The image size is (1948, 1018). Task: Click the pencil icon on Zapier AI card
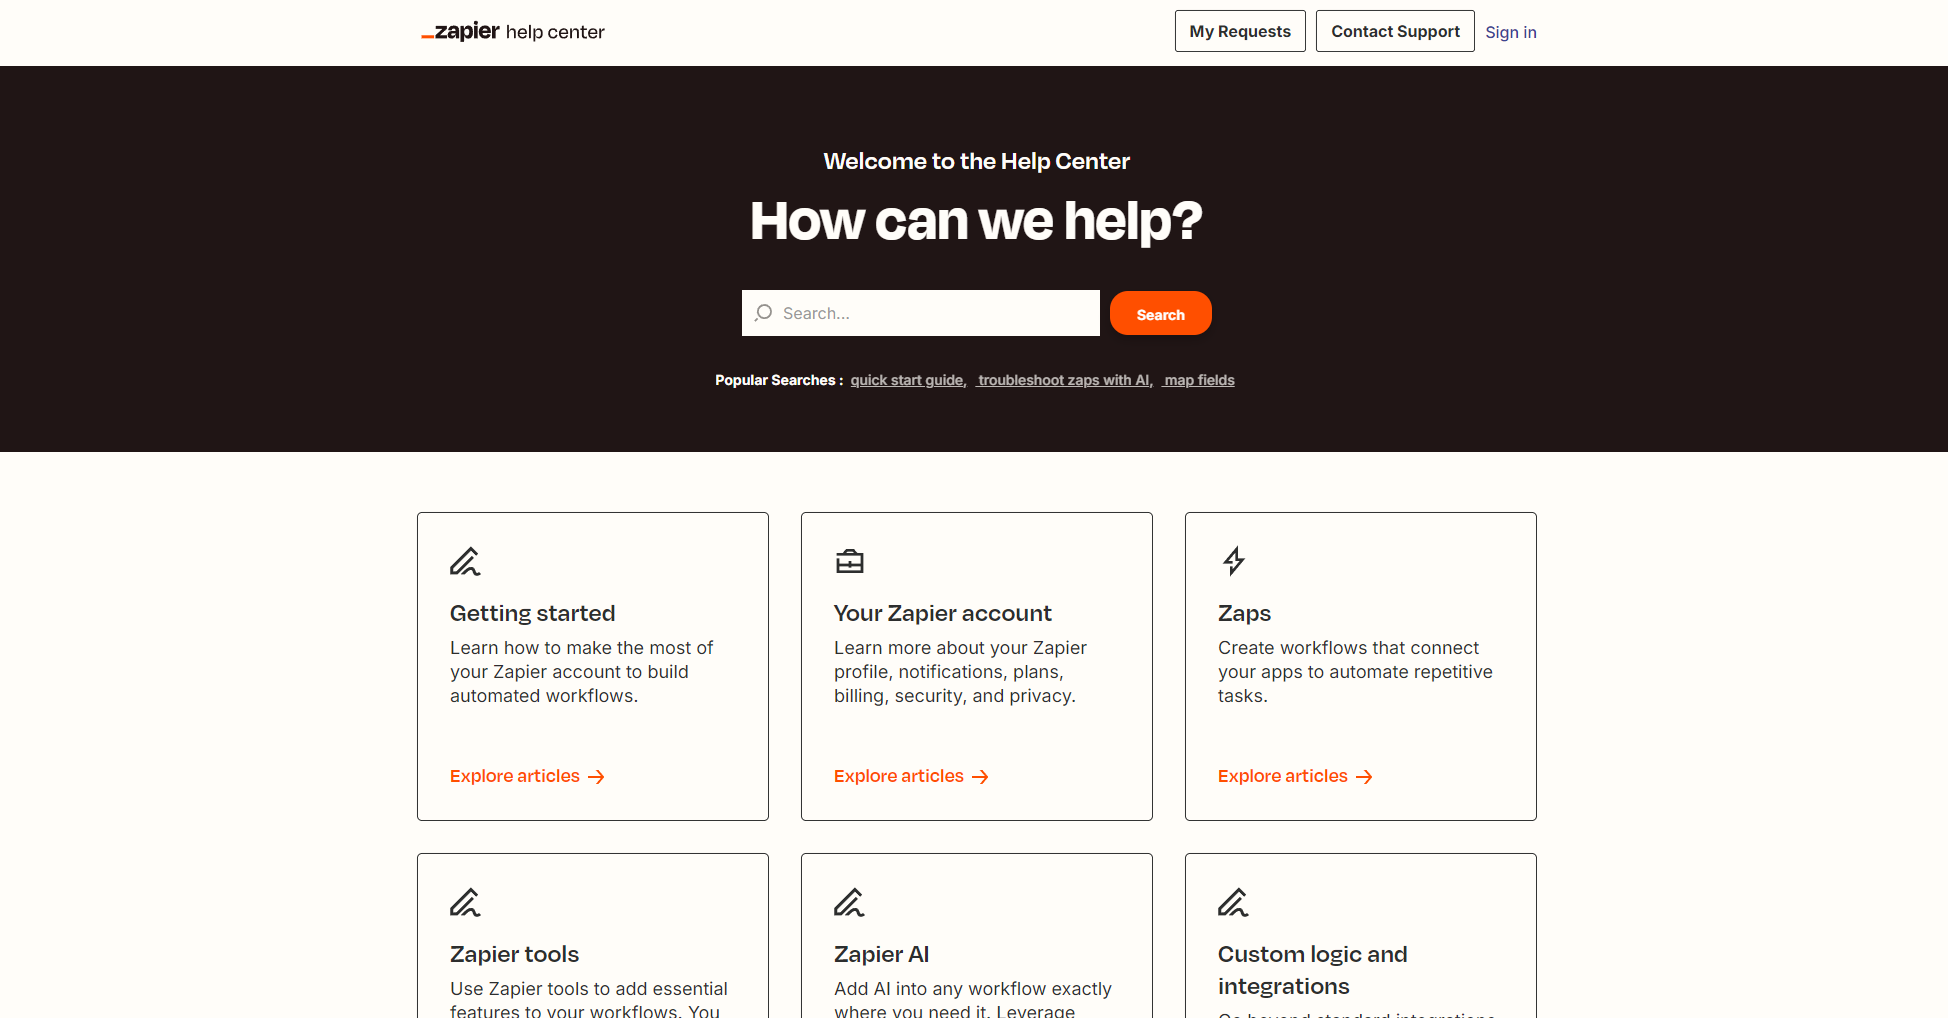(849, 902)
